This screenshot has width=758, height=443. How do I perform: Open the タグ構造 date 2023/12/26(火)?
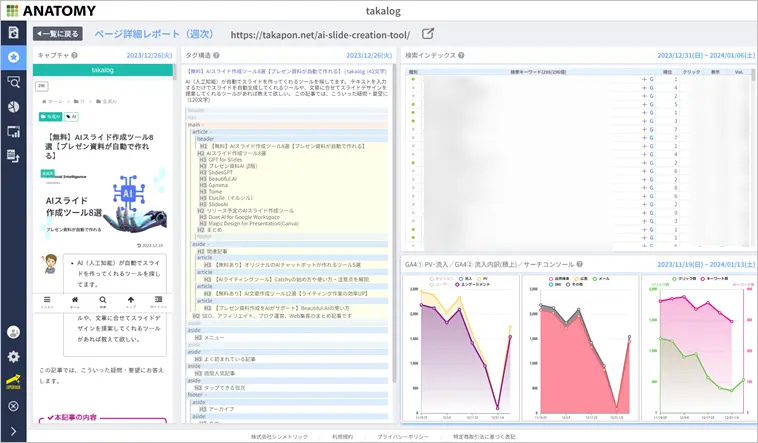pyautogui.click(x=369, y=55)
